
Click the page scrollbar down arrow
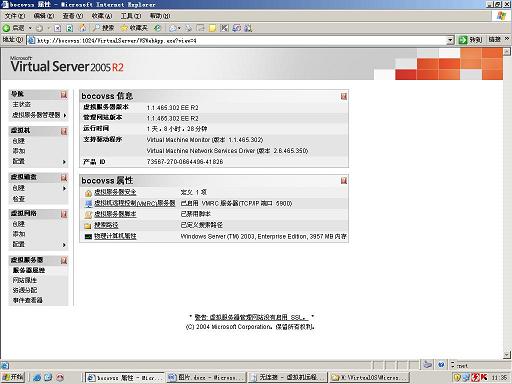pos(507,355)
